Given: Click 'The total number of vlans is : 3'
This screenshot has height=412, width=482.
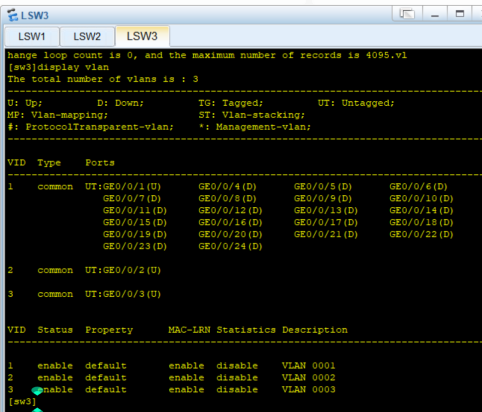Looking at the screenshot, I should click(103, 79).
